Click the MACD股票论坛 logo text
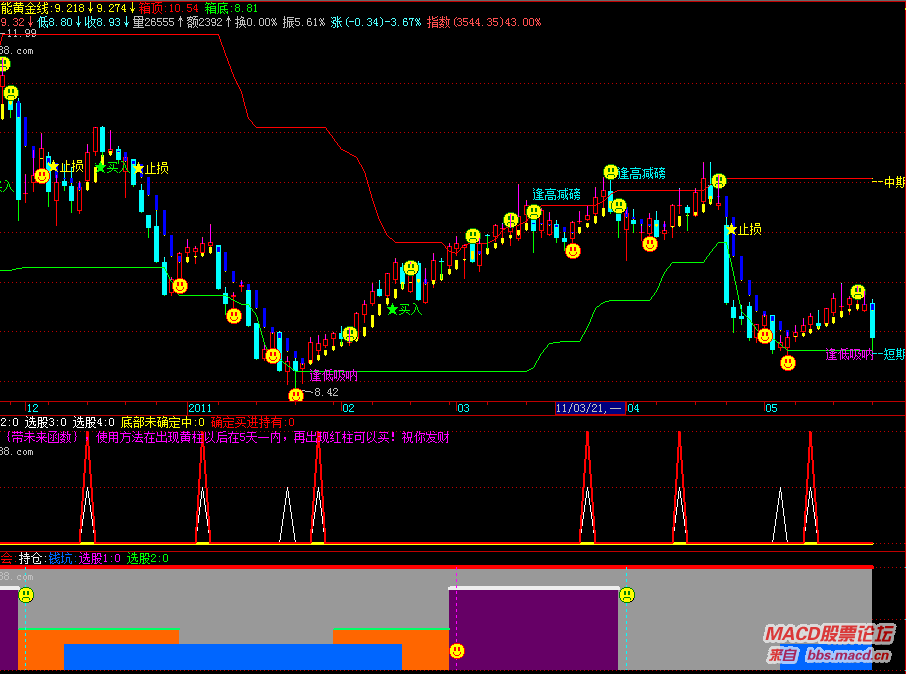Viewport: 906px width, 674px height. coord(829,634)
